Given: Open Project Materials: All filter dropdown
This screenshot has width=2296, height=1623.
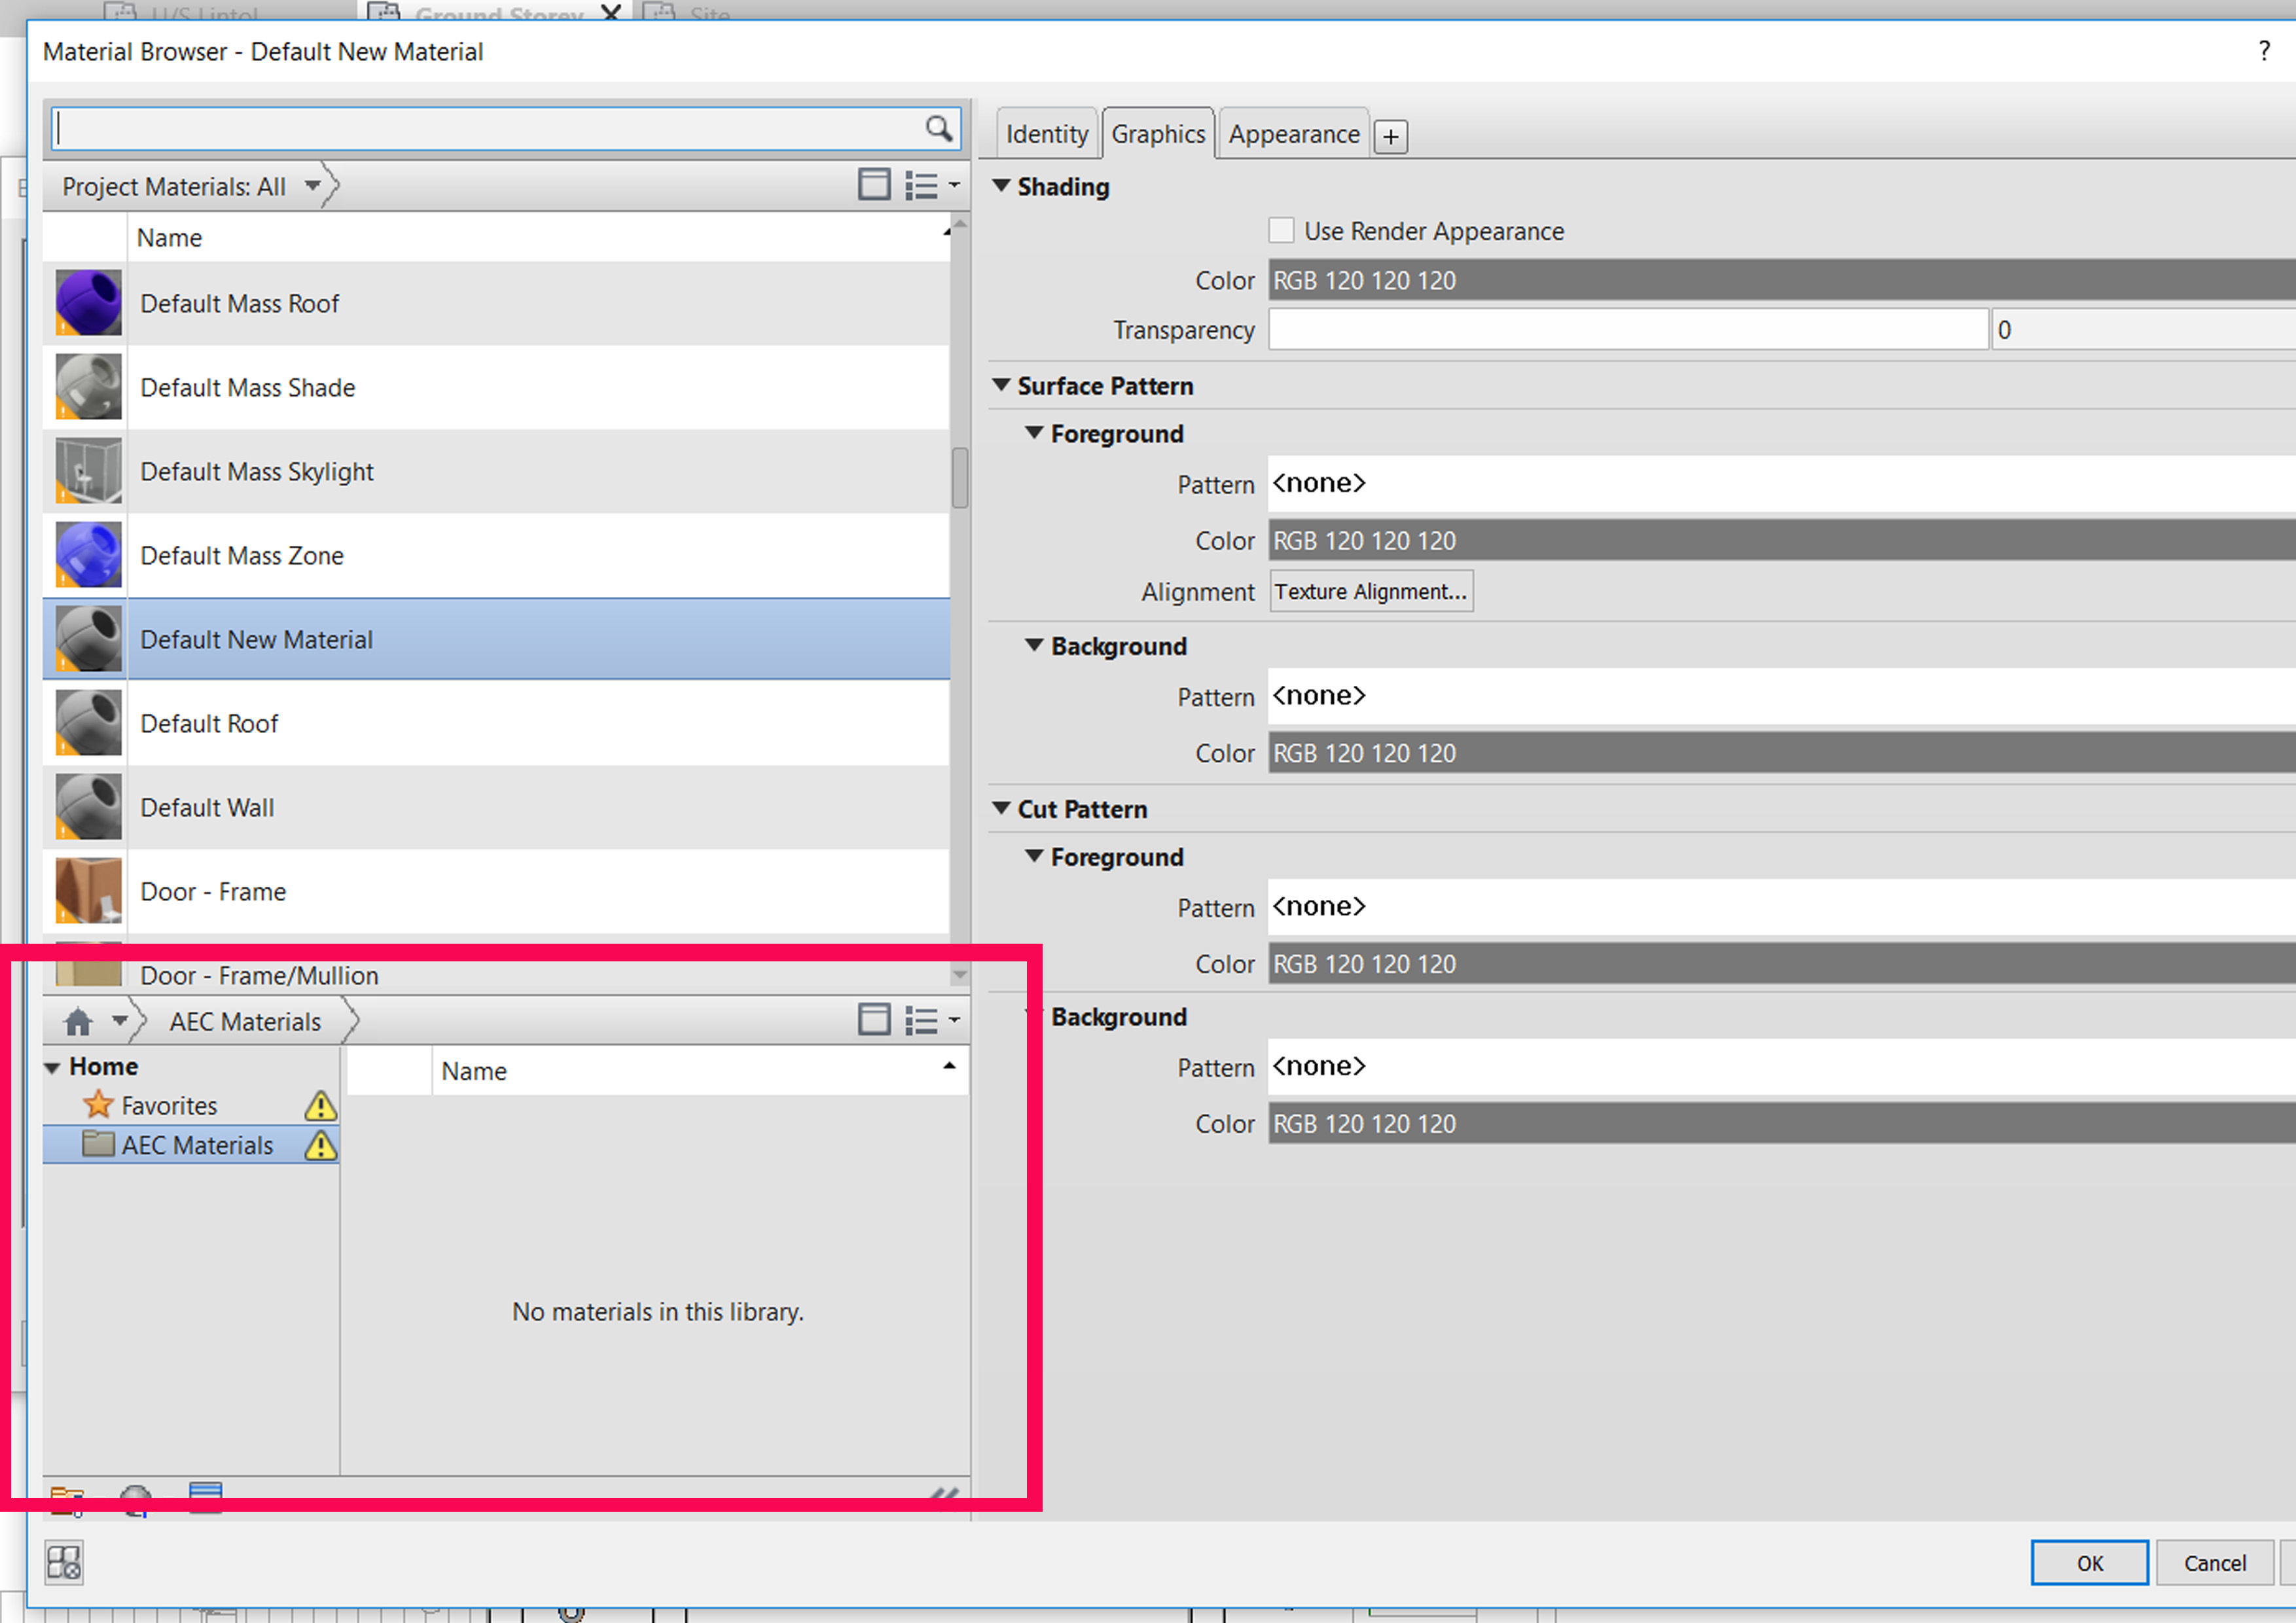Looking at the screenshot, I should 313,186.
